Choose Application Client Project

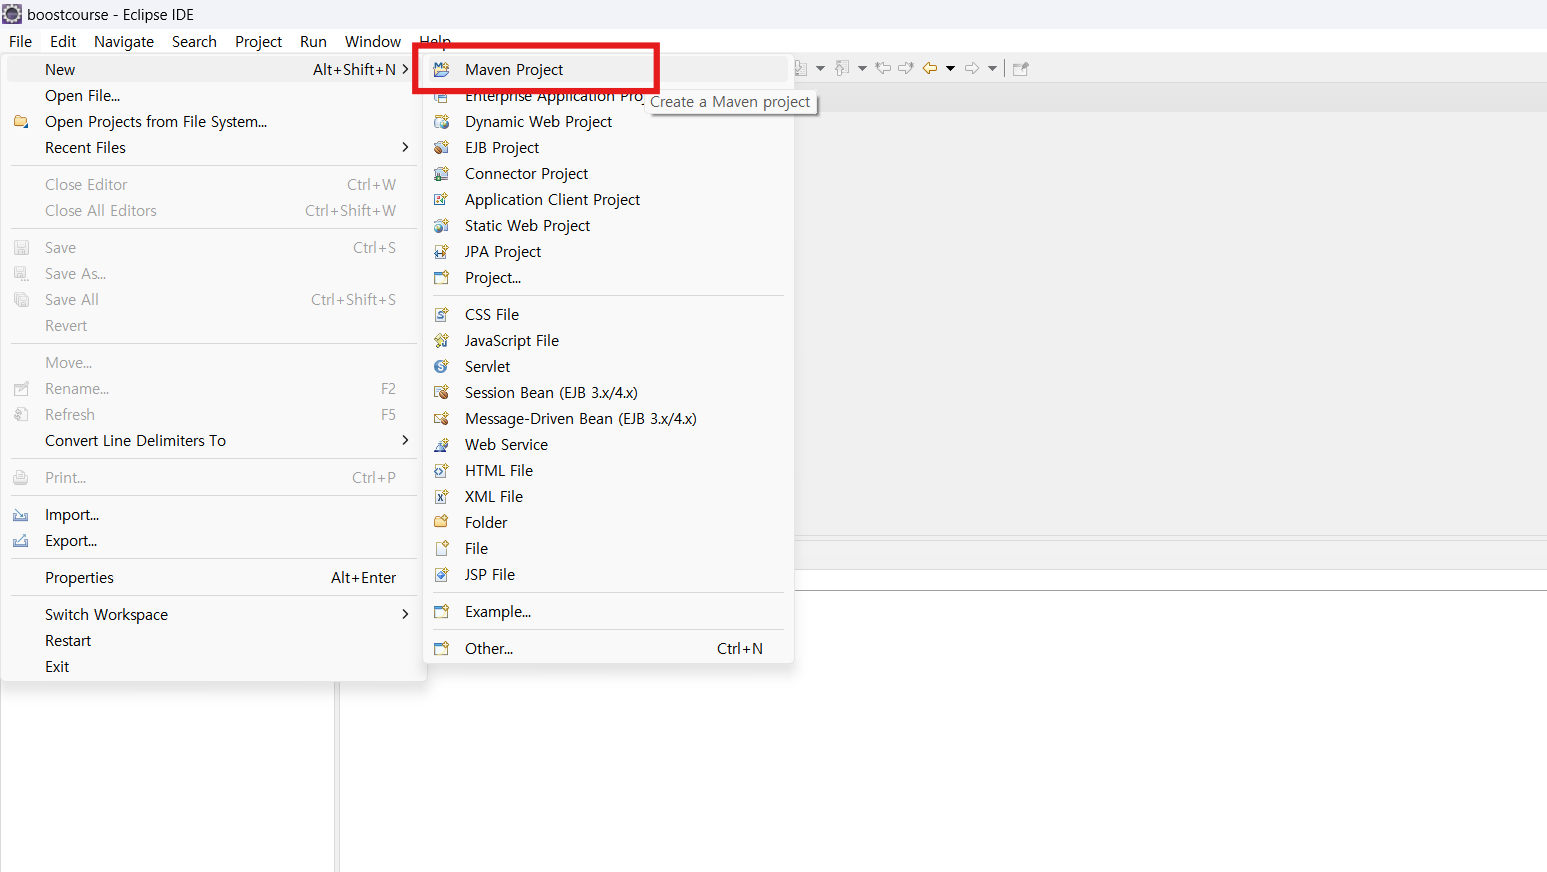pos(608,200)
